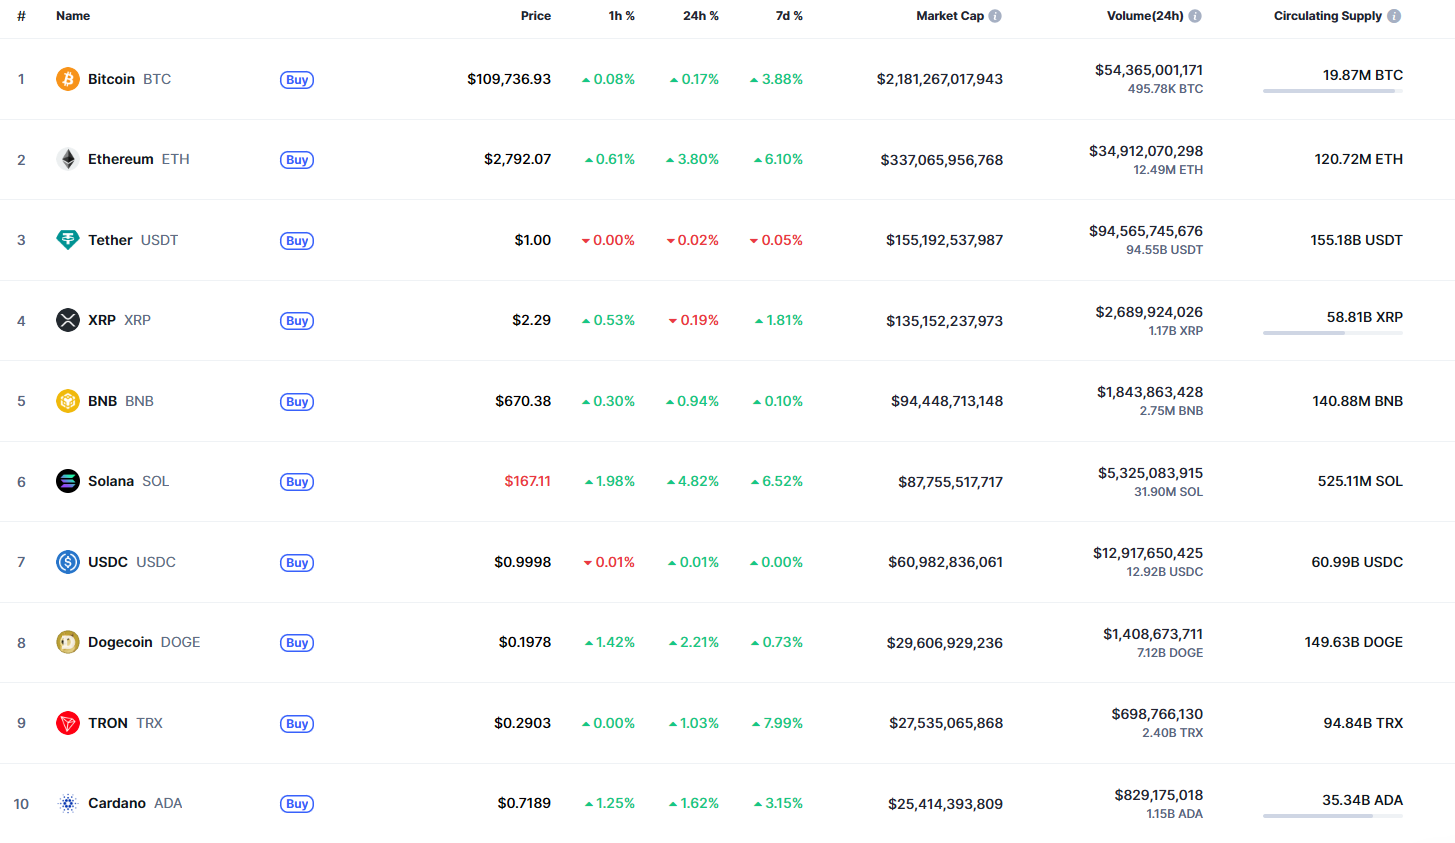Sort by the Market Cap column header

click(950, 16)
